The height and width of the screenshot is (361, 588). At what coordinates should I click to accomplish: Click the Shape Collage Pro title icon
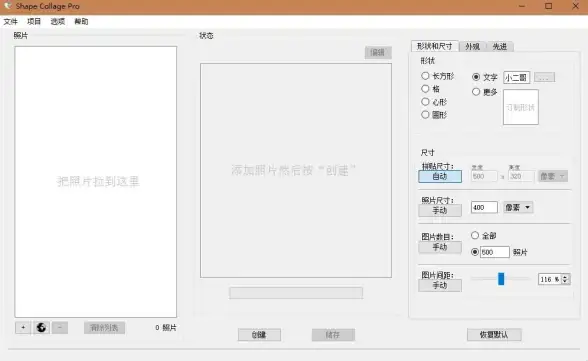8,6
